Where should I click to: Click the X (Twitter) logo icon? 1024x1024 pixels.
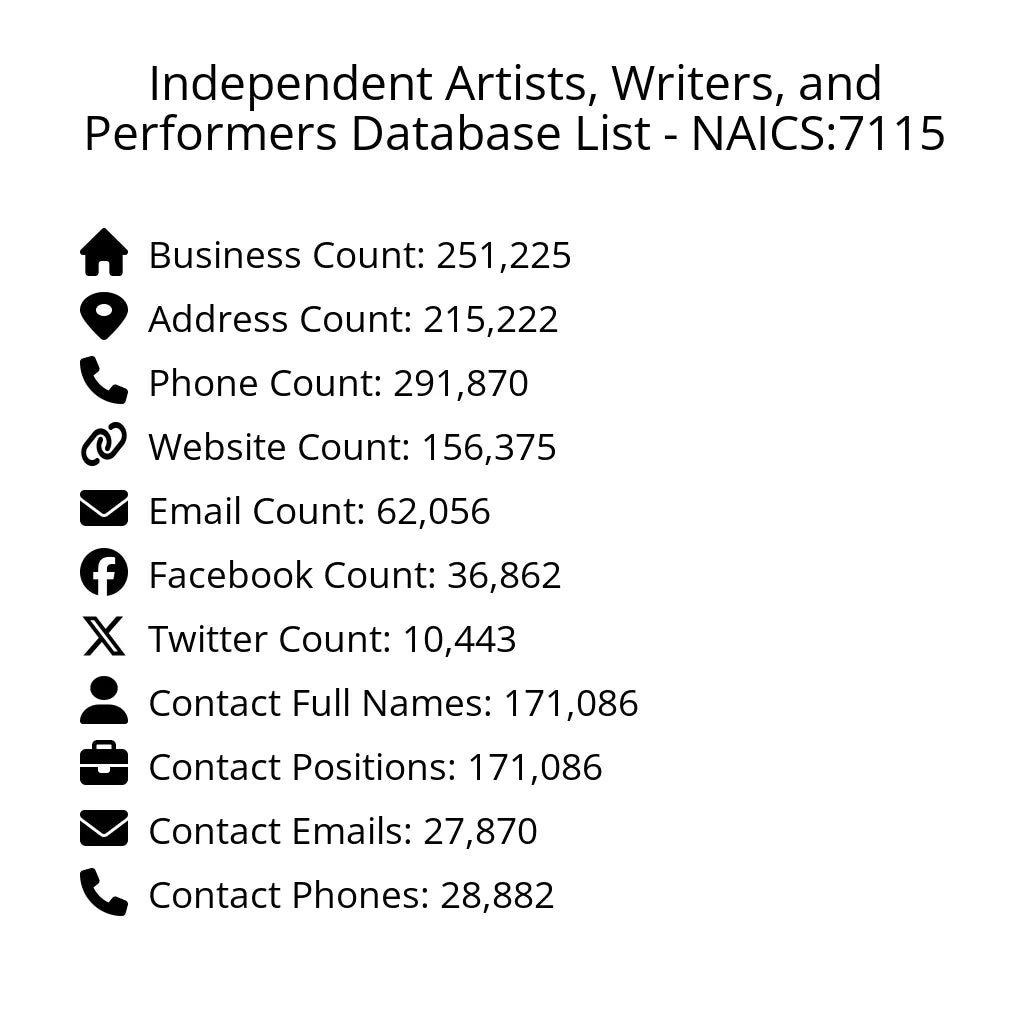tap(104, 637)
